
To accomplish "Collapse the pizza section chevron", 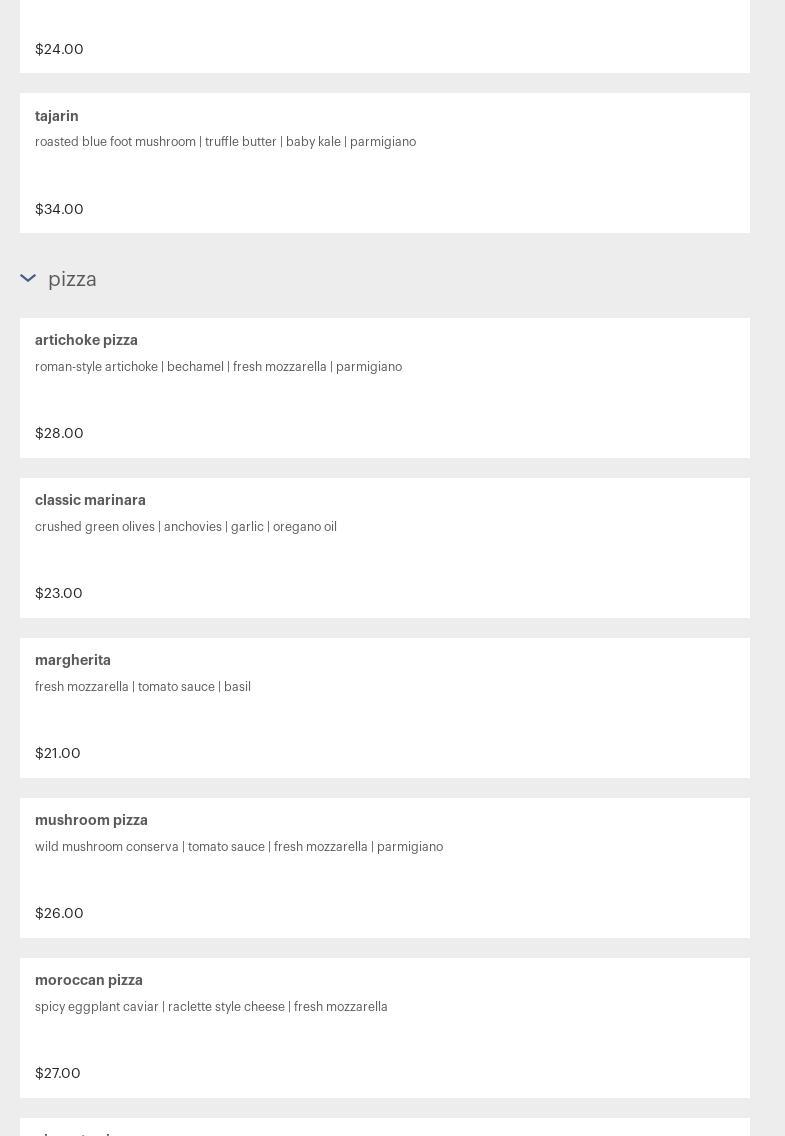I will (28, 278).
